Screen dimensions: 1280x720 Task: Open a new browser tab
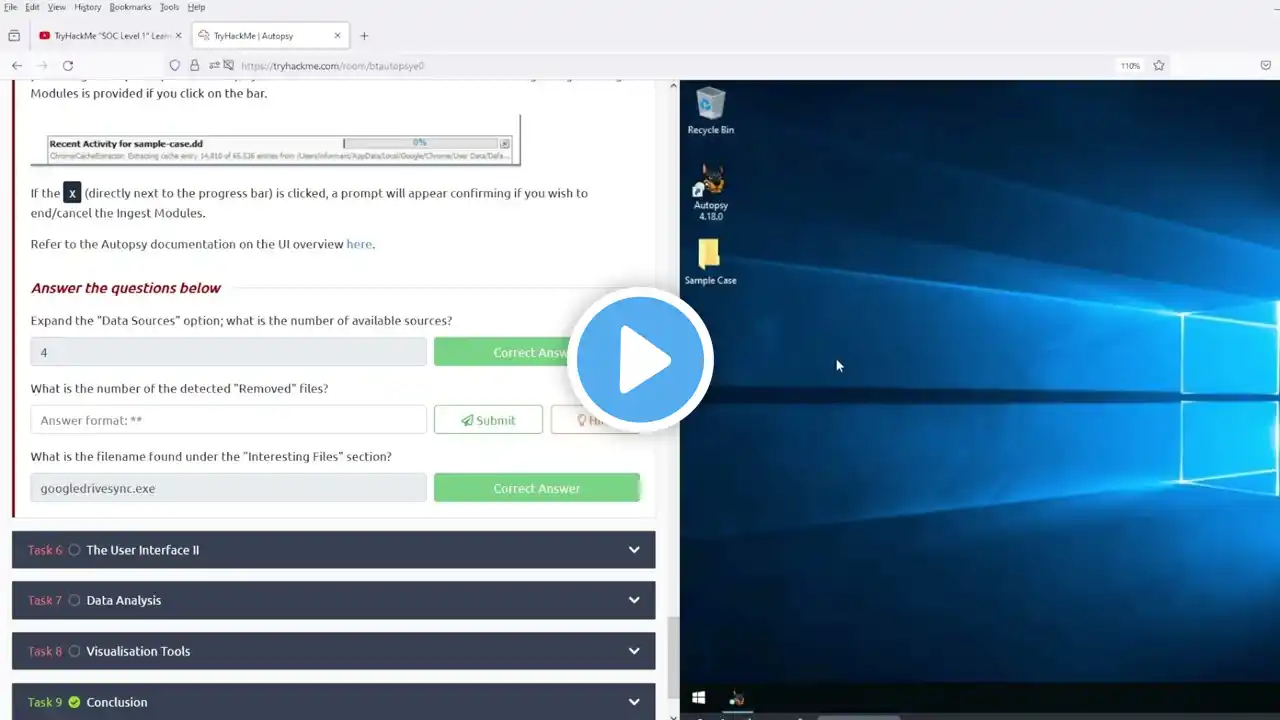[x=364, y=36]
